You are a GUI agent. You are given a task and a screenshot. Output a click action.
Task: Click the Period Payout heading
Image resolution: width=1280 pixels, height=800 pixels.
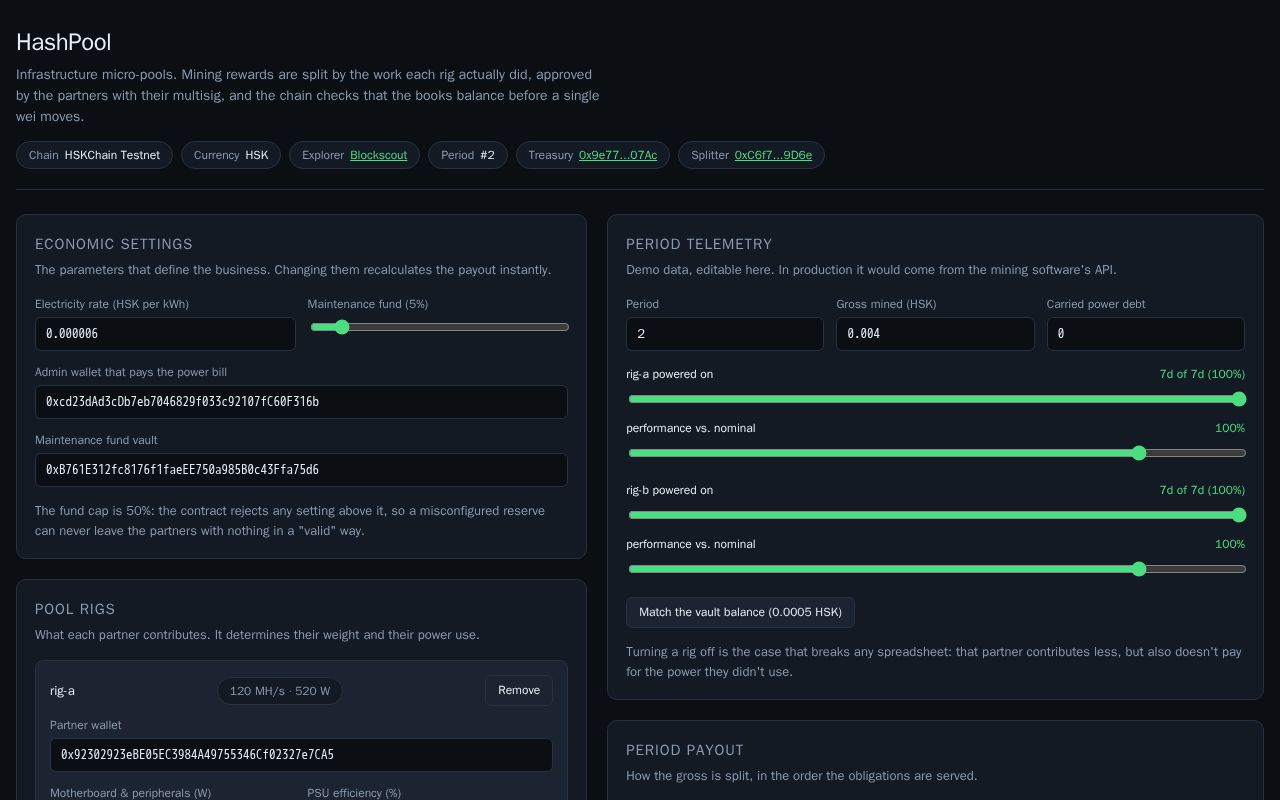coord(685,750)
